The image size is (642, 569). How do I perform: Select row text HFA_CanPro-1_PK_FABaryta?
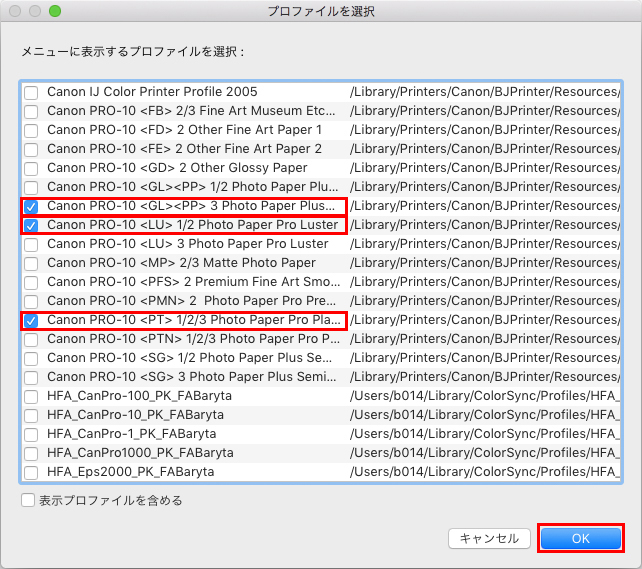pos(132,434)
